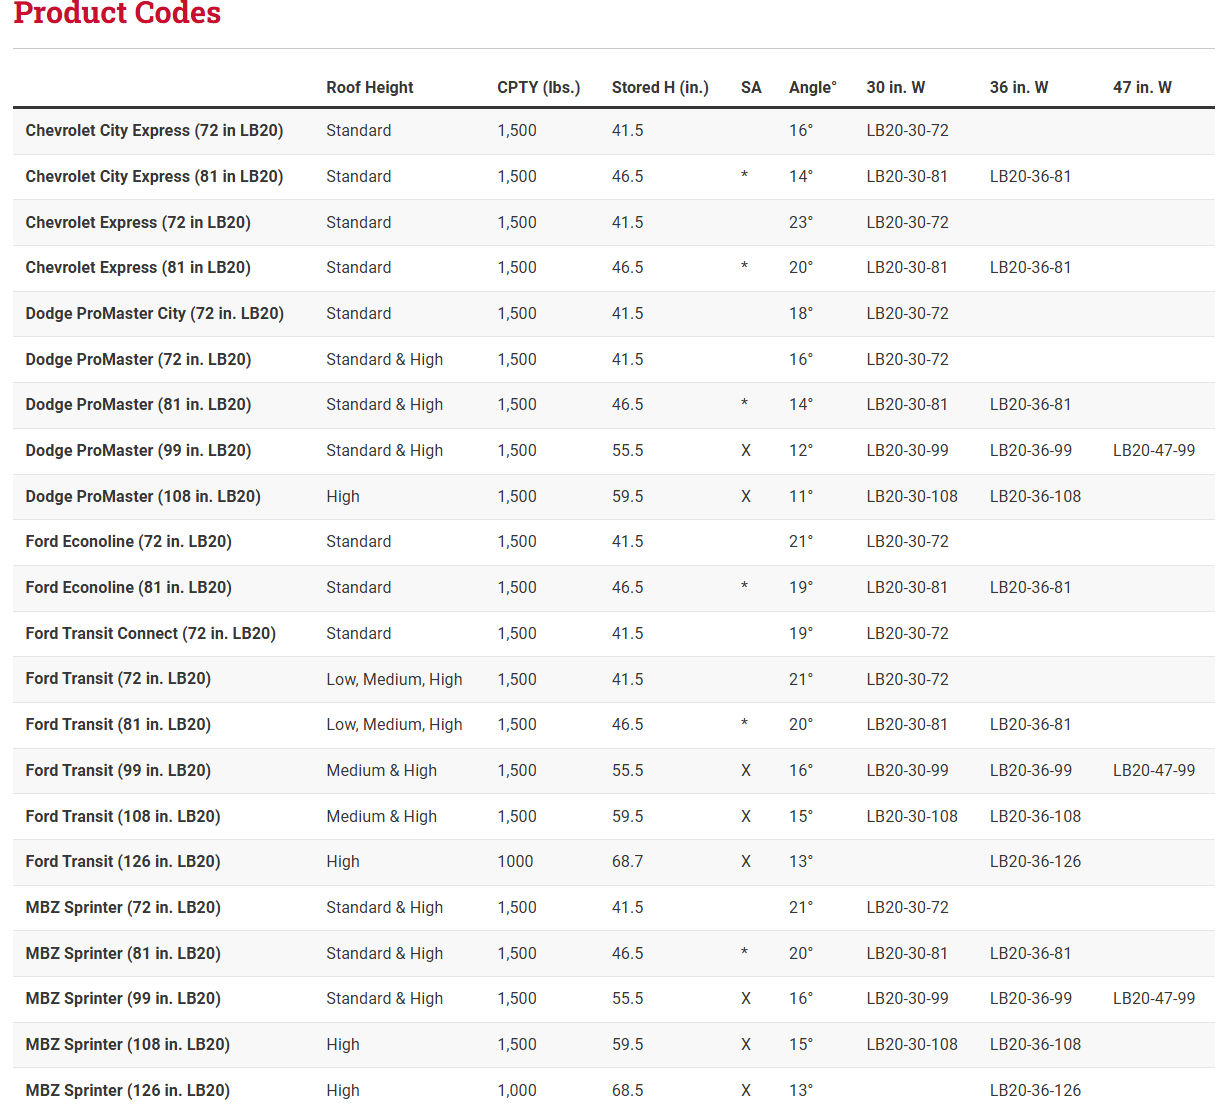Select the 47 in. W column header
Screen dimensions: 1231x1106
pos(1142,88)
